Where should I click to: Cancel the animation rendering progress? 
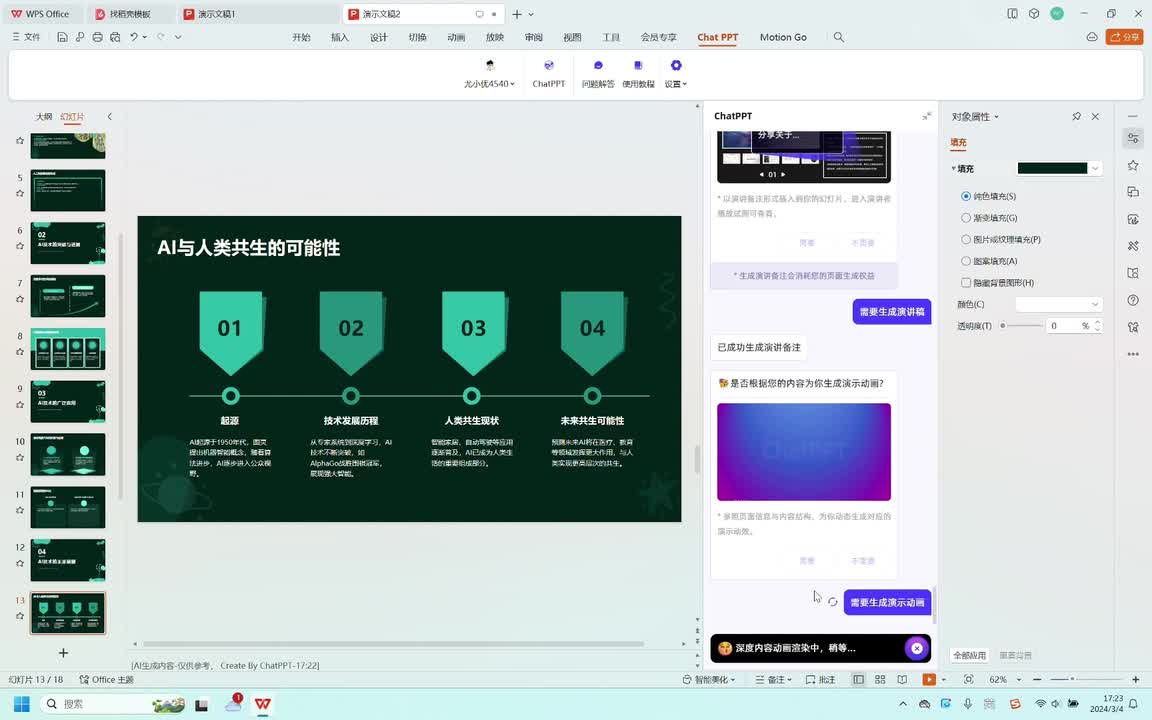coord(916,648)
